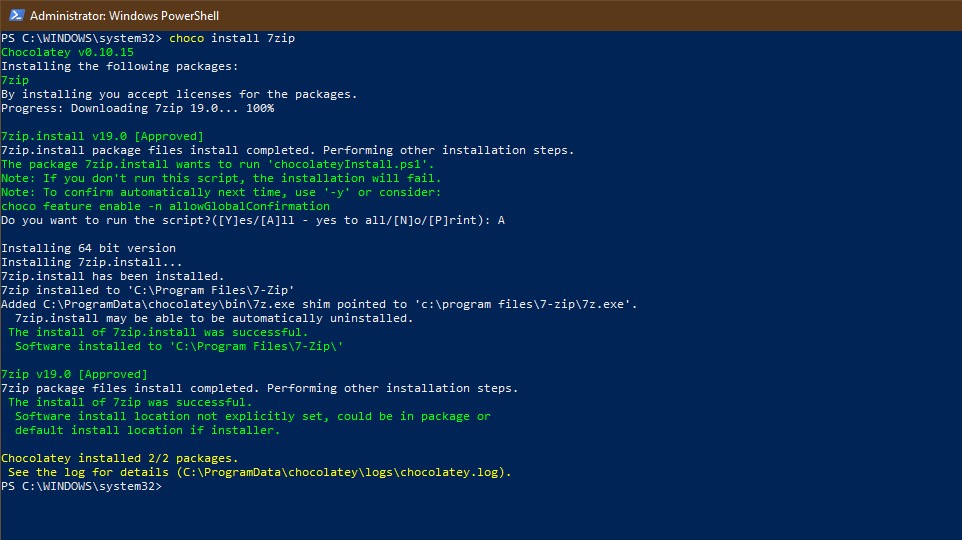The width and height of the screenshot is (962, 540).
Task: Click the 'Software installed to' 7-Zip path line
Action: pyautogui.click(x=179, y=346)
